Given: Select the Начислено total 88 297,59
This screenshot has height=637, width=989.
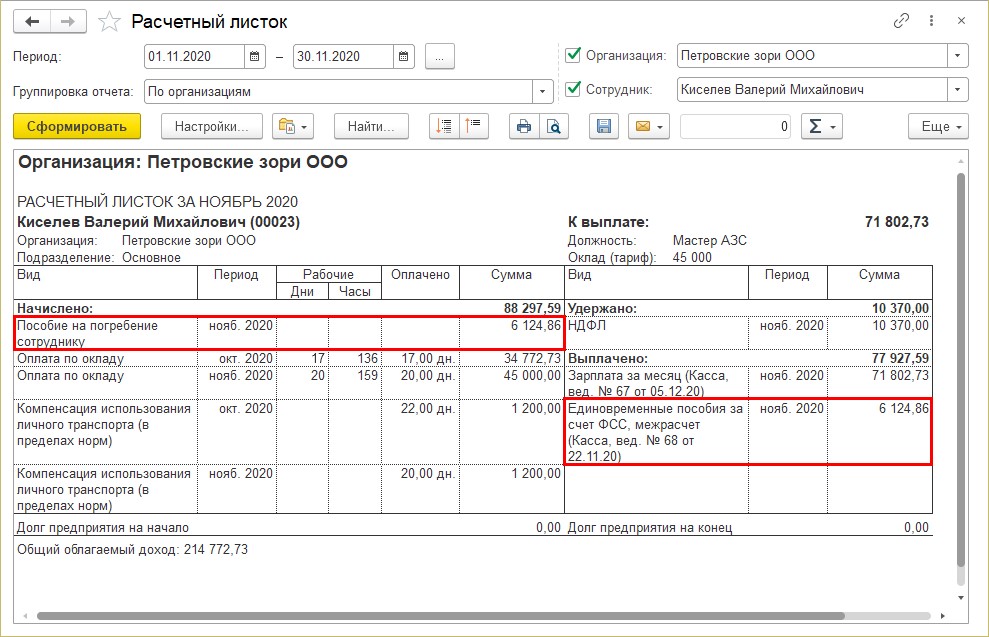Looking at the screenshot, I should (x=532, y=308).
